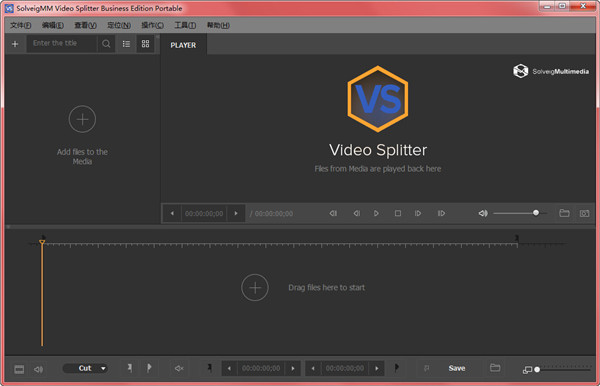Open the 操作(C) menu

pos(152,25)
